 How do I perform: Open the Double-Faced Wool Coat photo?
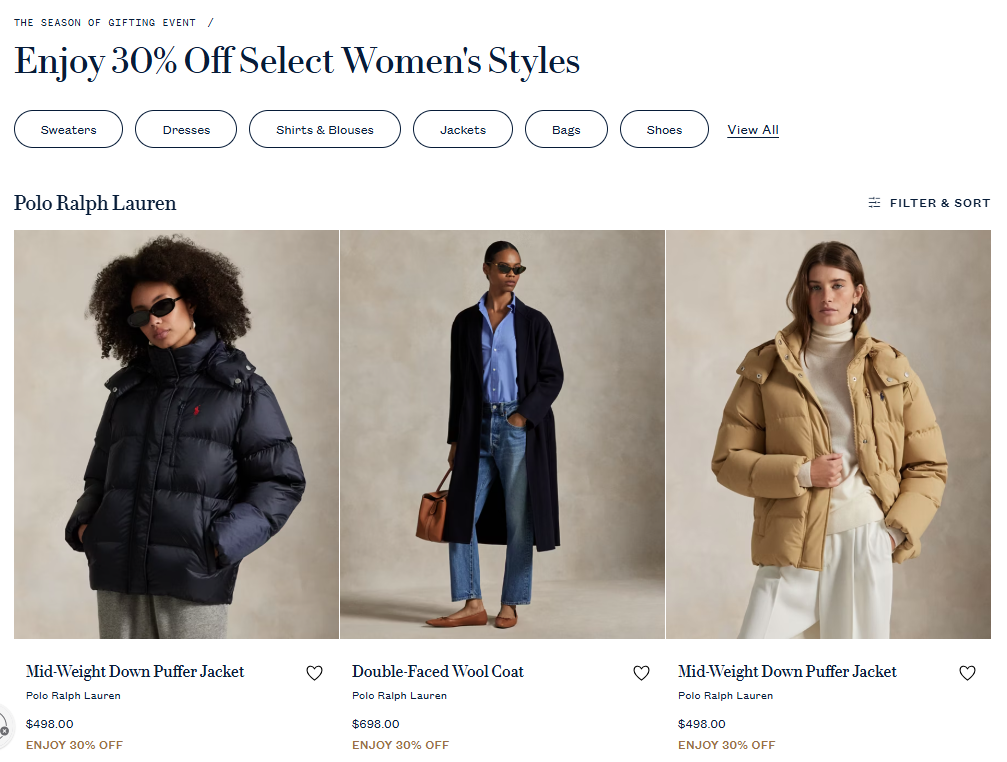coord(502,434)
